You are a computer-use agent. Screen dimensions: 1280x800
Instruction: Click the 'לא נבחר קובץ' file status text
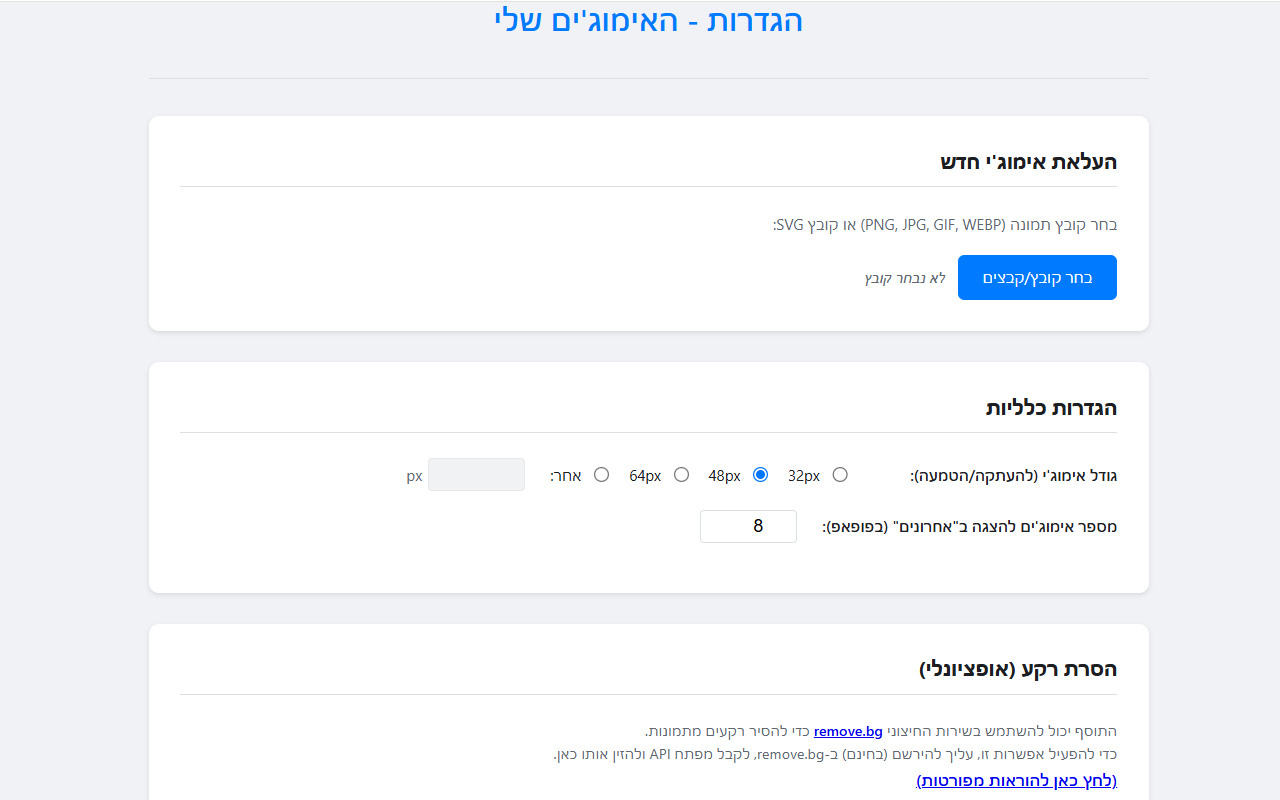(x=905, y=278)
